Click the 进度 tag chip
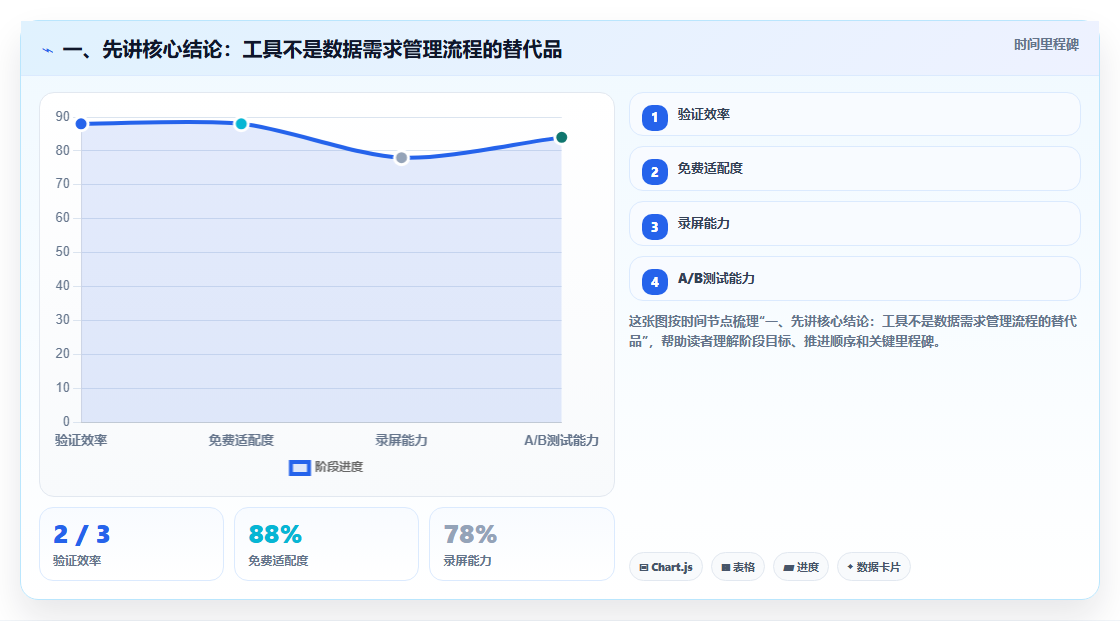1120x621 pixels. (801, 567)
